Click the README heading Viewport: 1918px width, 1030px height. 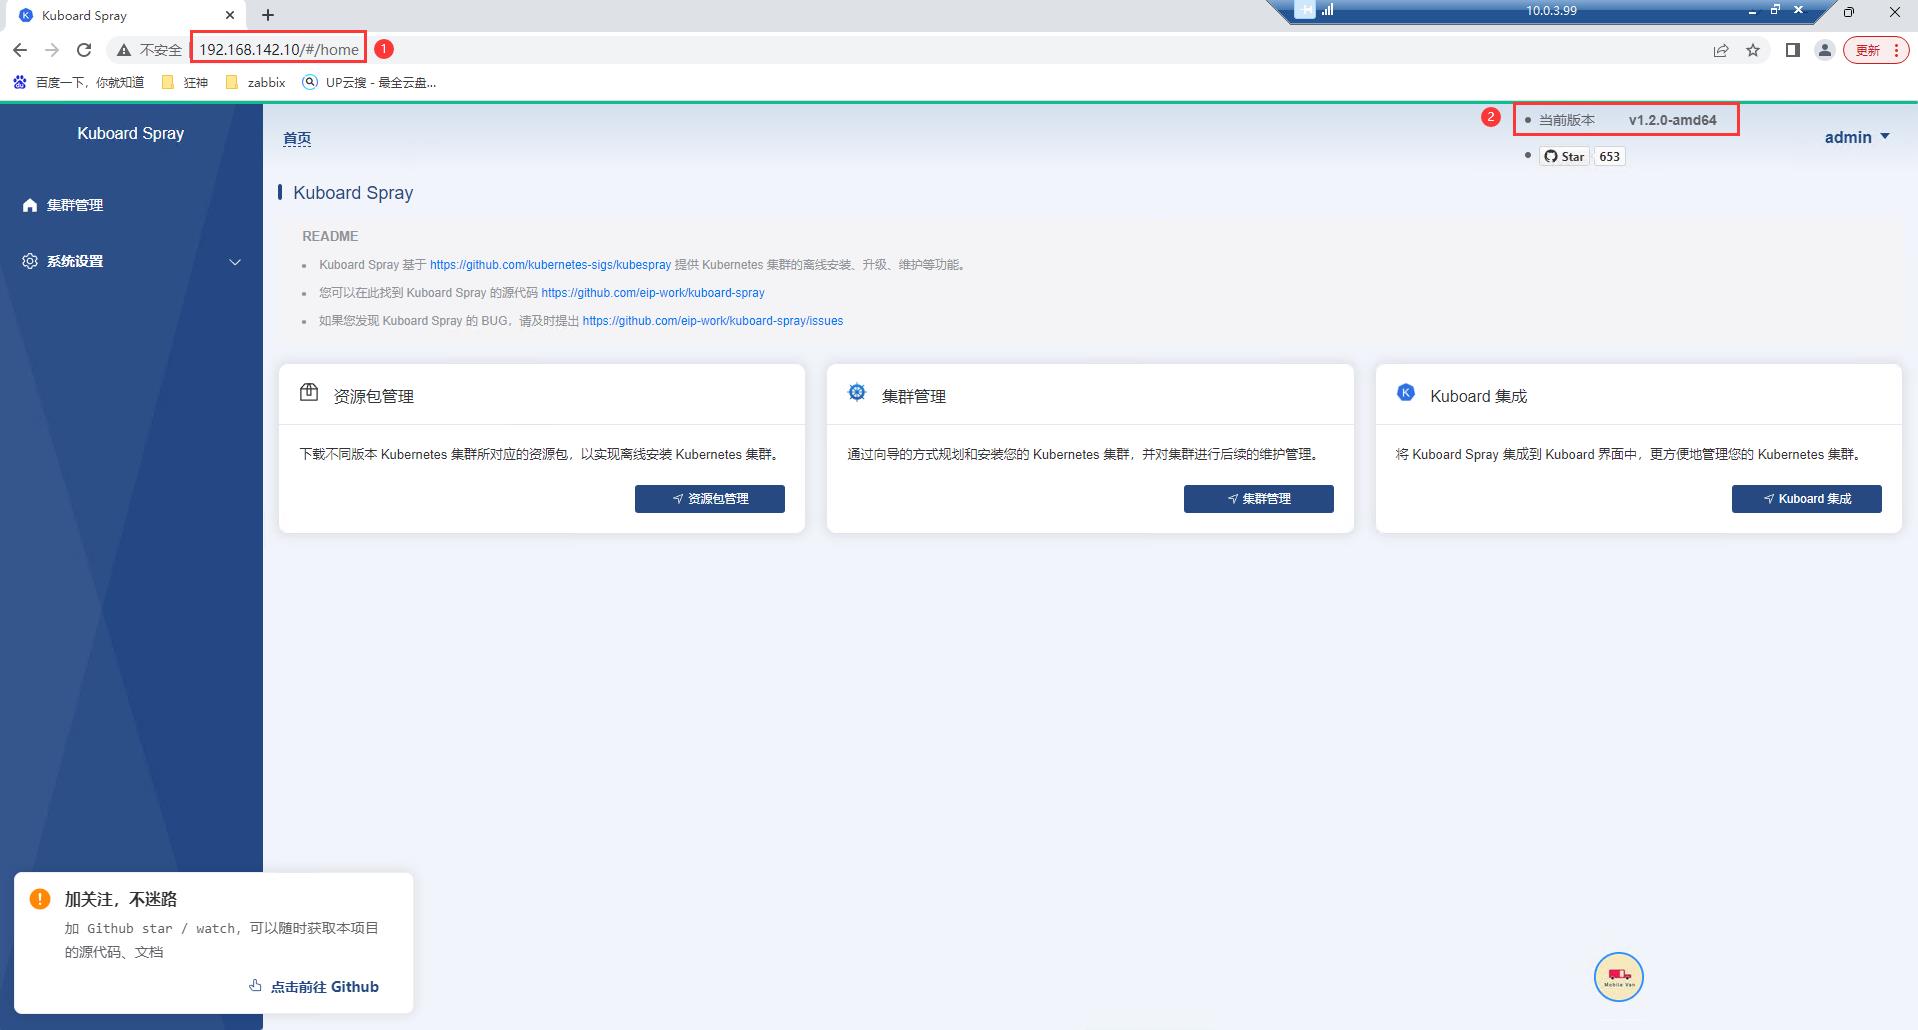tap(330, 236)
